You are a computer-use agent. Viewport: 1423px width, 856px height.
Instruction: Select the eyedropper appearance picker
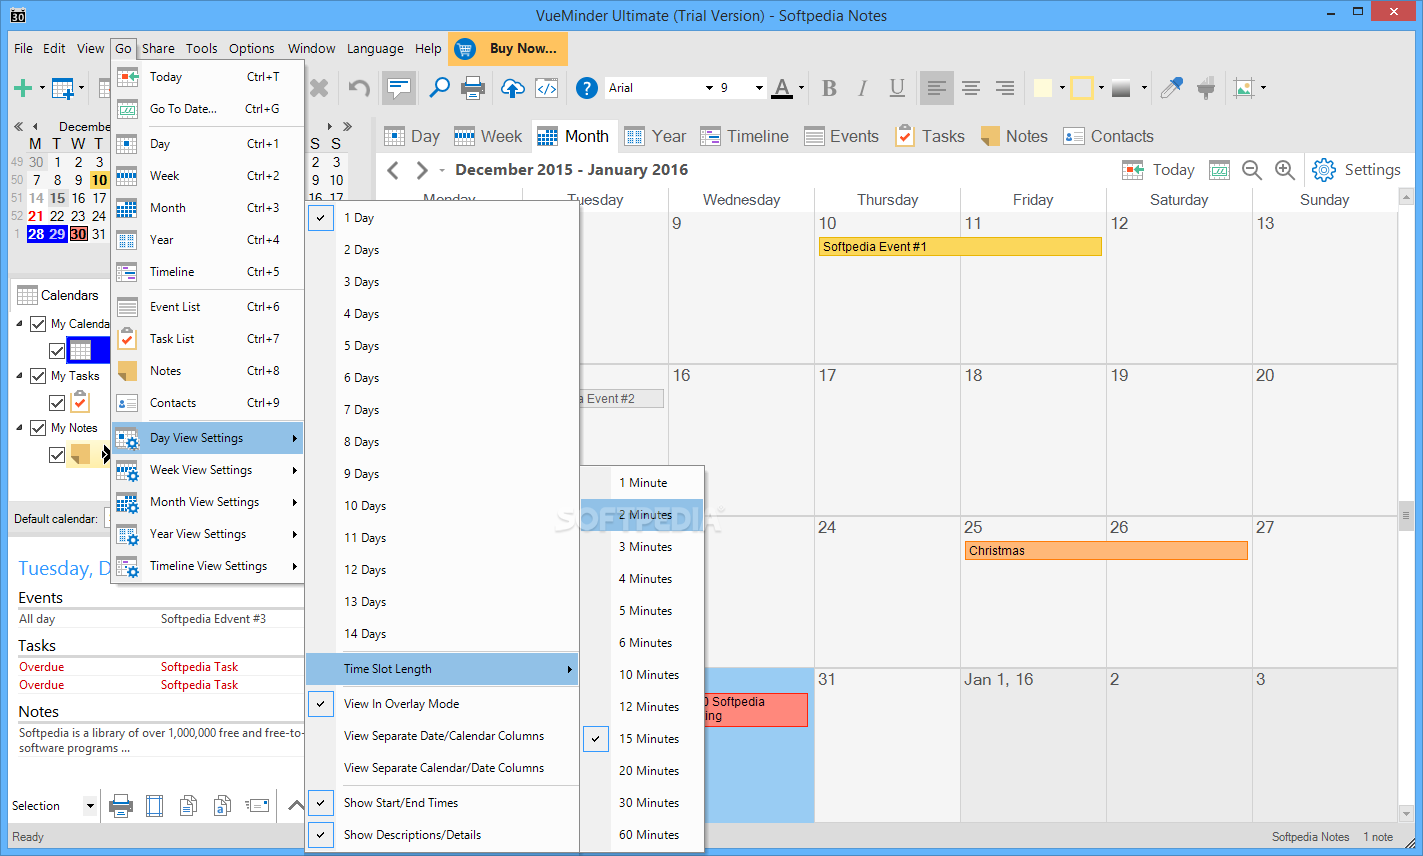tap(1171, 88)
